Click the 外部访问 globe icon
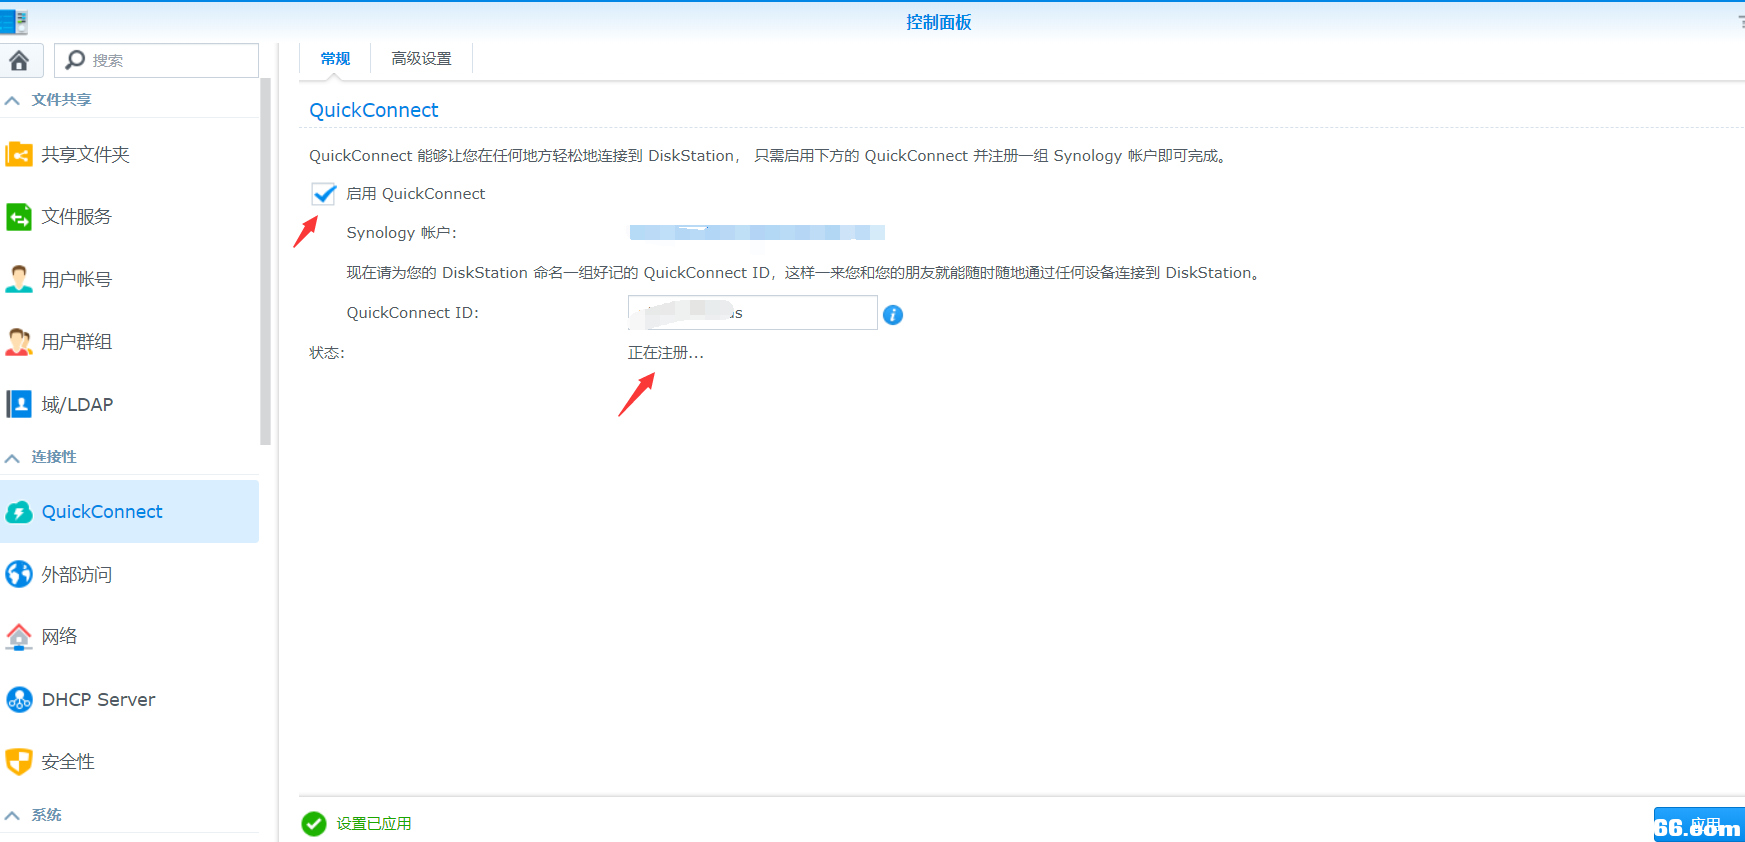Viewport: 1745px width, 842px height. pos(19,574)
